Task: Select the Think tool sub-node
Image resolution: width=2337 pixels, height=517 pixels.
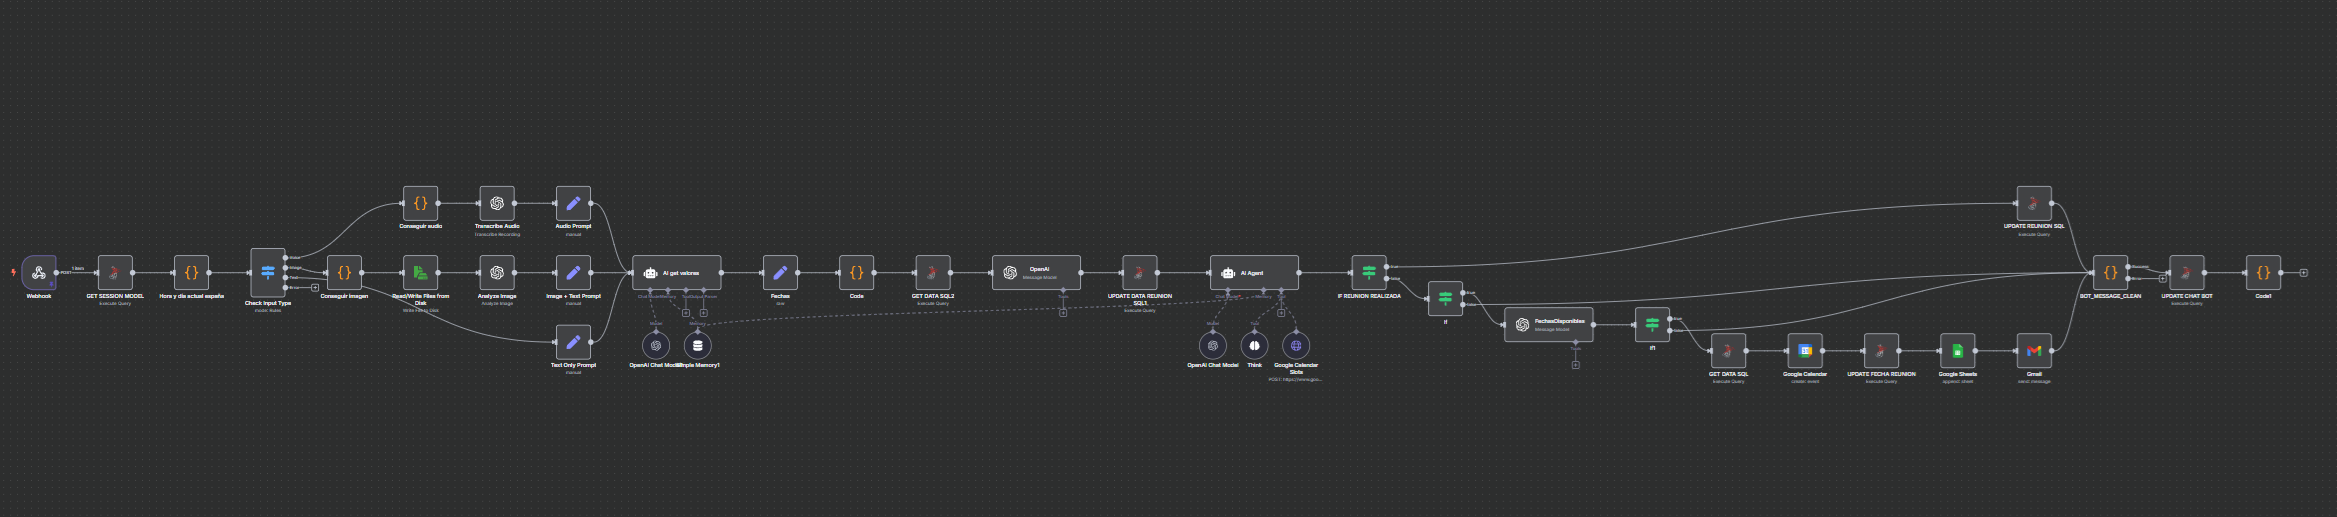Action: [x=1254, y=345]
